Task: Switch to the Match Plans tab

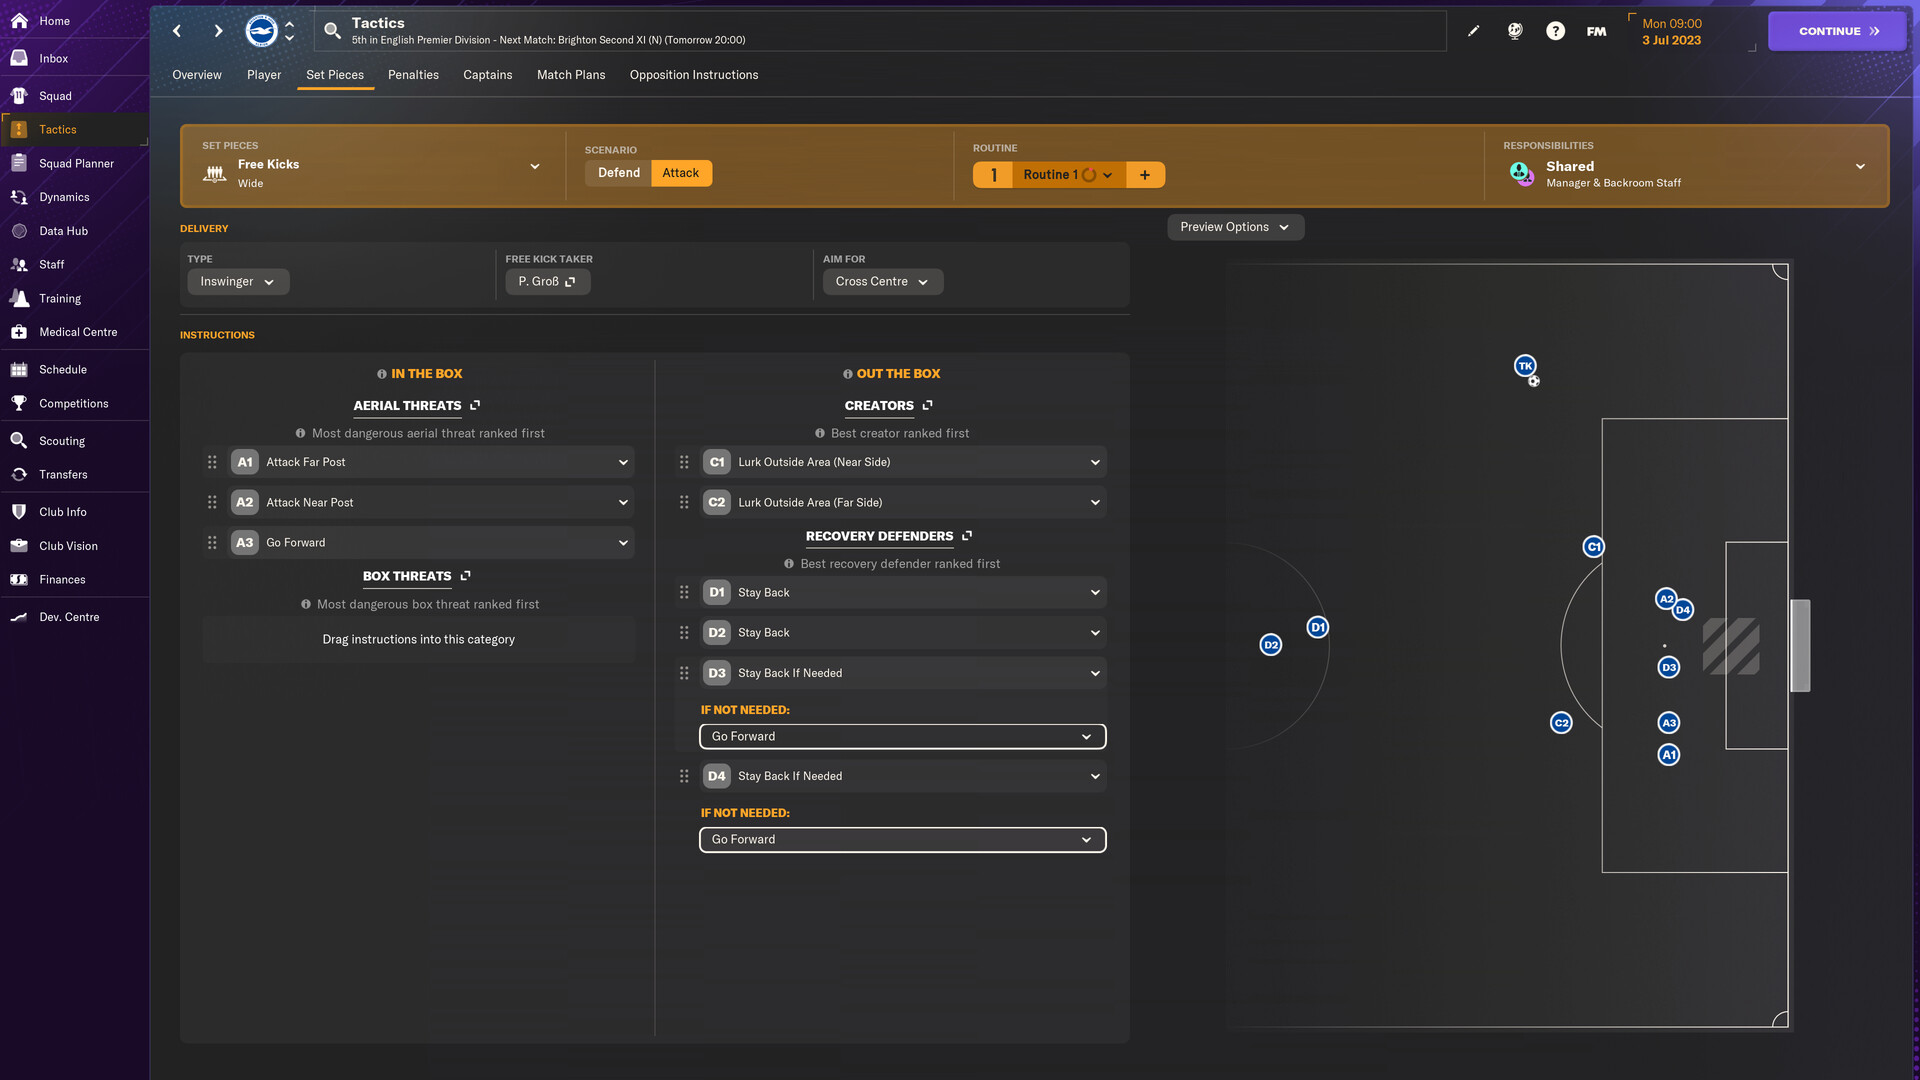Action: point(570,75)
